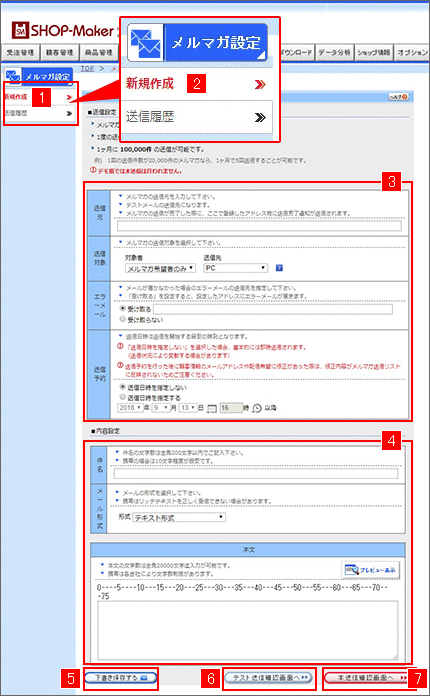The width and height of the screenshot is (430, 696).
Task: Click the SHOP-Maker logo icon
Action: pos(20,30)
